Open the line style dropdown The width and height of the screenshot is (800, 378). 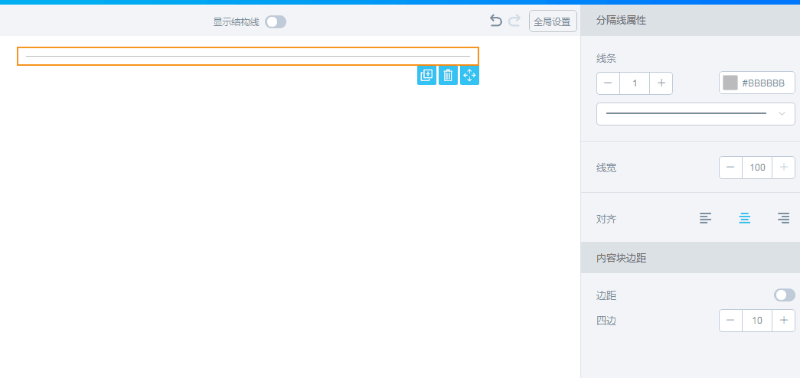pyautogui.click(x=695, y=114)
